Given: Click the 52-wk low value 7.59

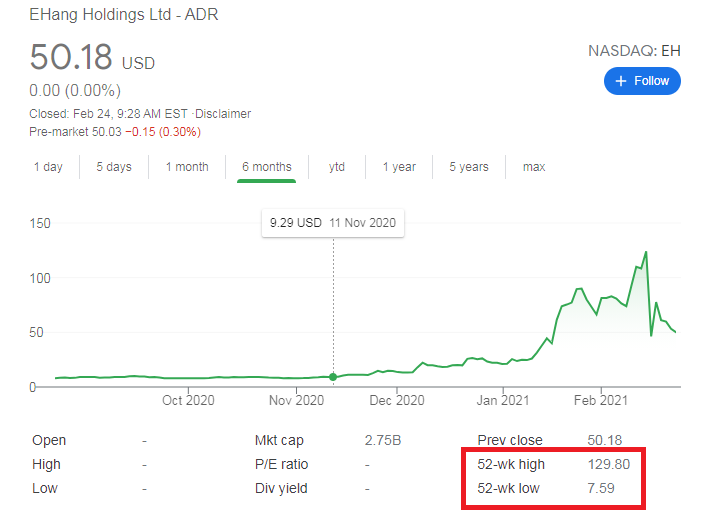Looking at the screenshot, I should (601, 488).
